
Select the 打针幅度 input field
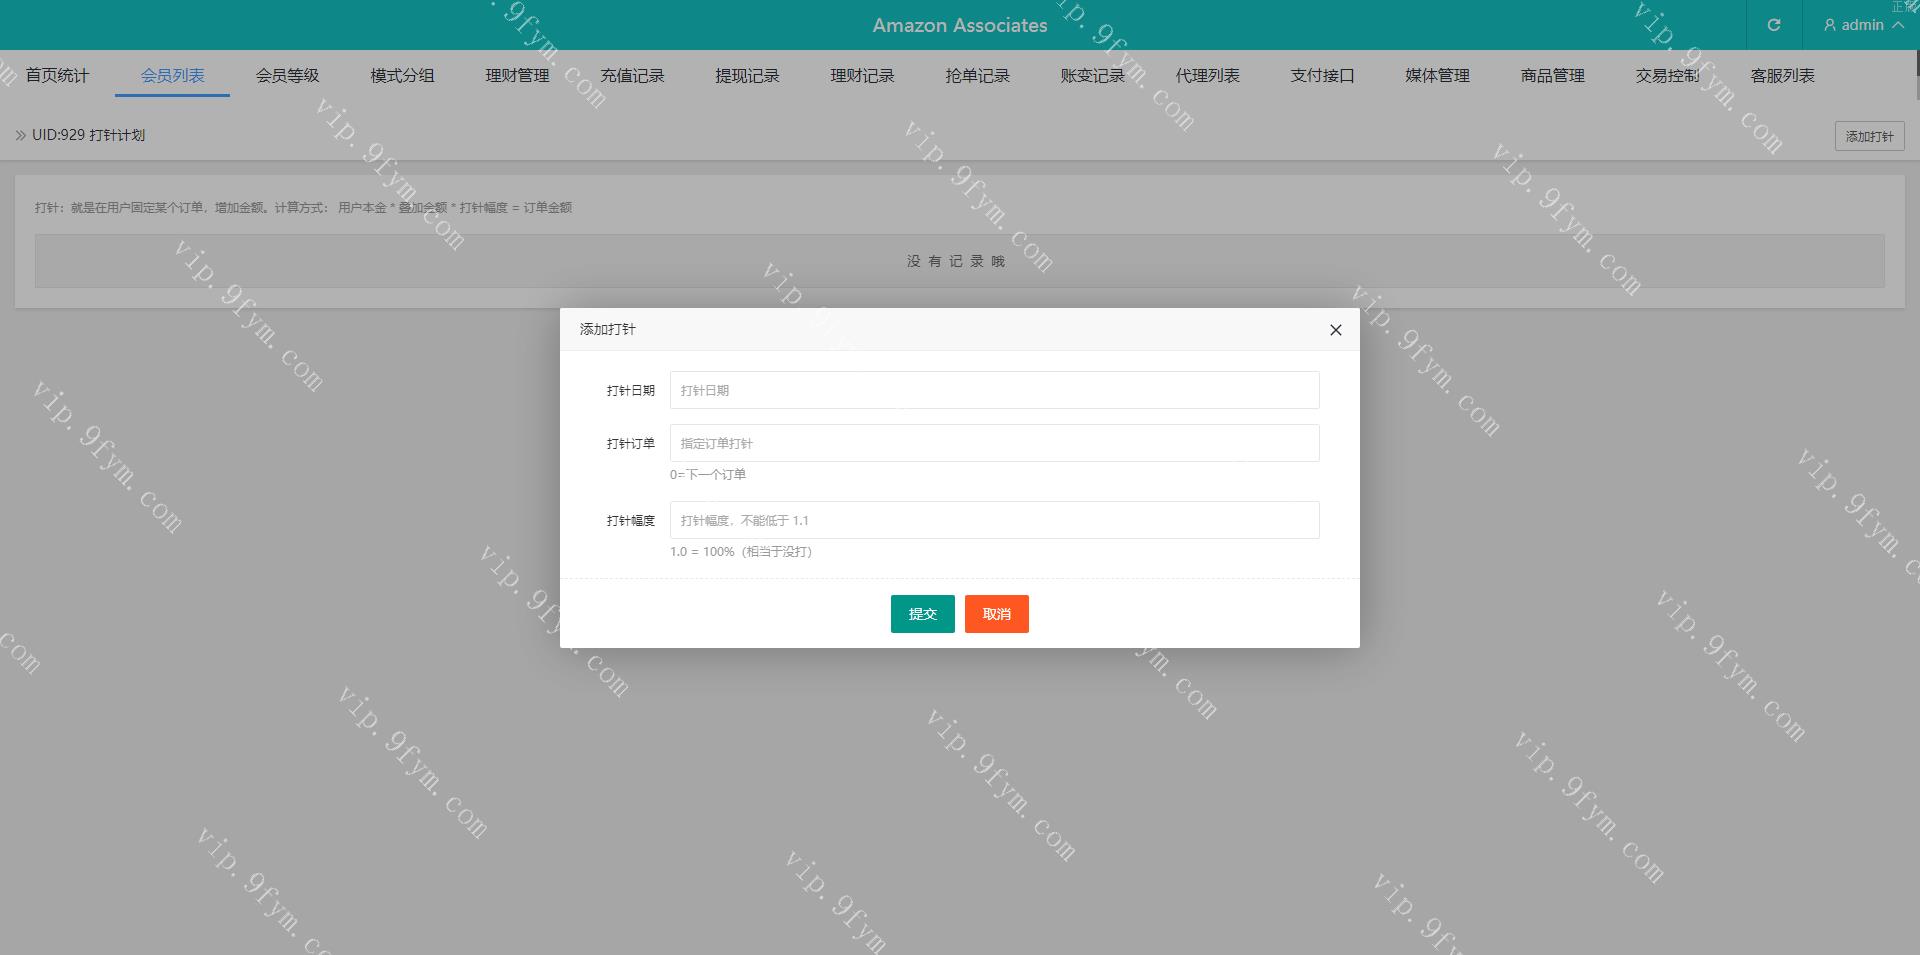pos(994,520)
